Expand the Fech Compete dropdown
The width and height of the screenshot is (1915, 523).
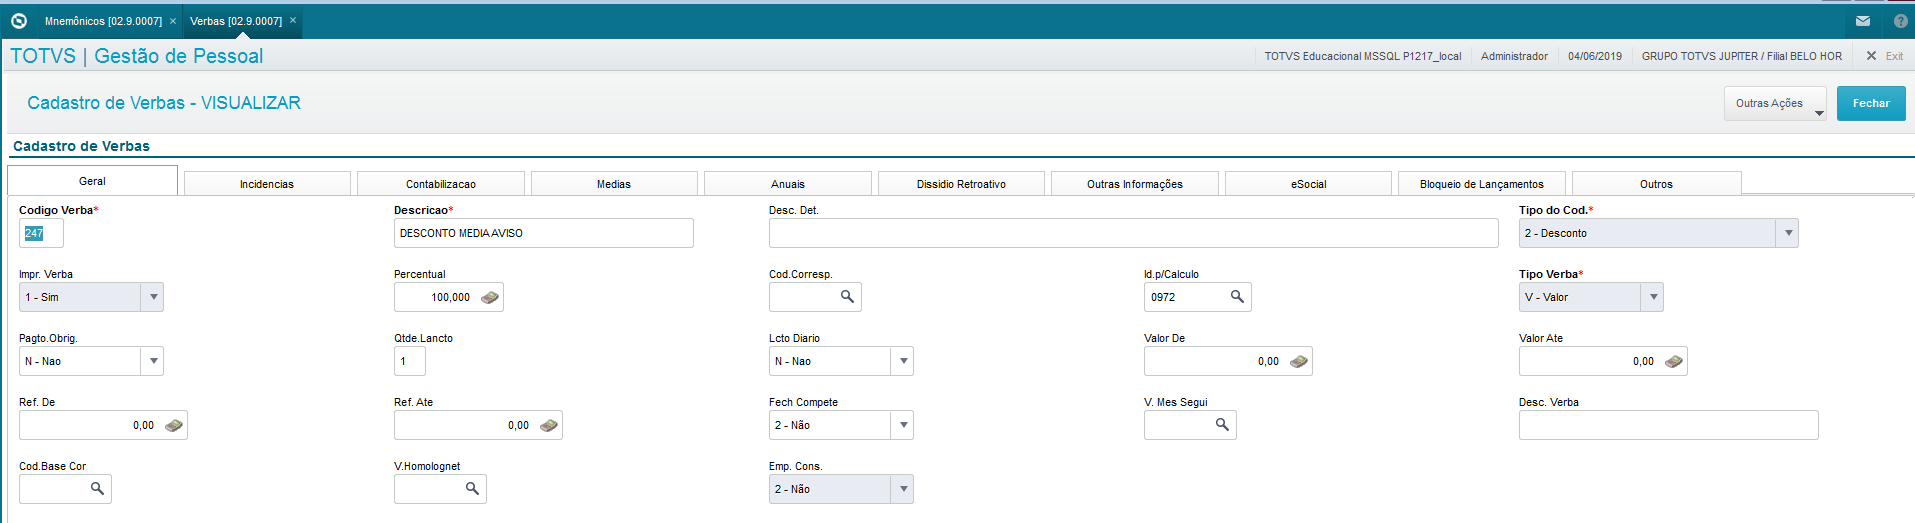coord(903,425)
